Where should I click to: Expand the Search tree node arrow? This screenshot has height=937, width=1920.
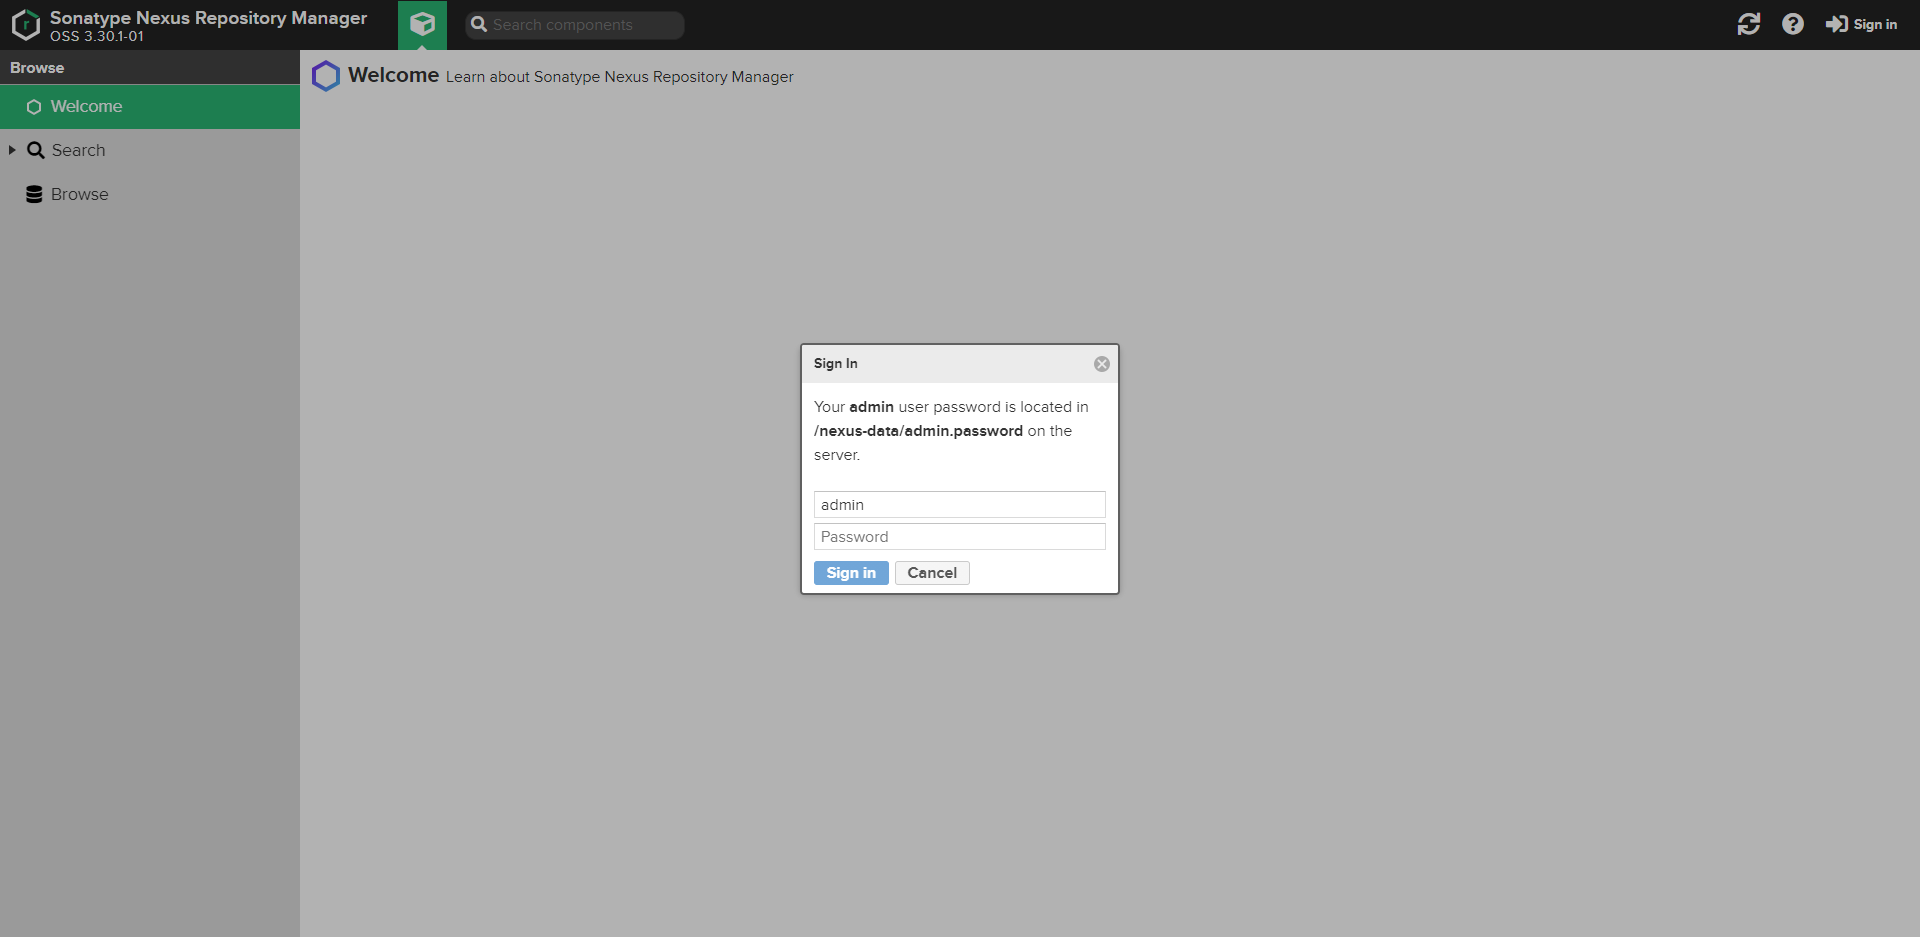pyautogui.click(x=12, y=150)
